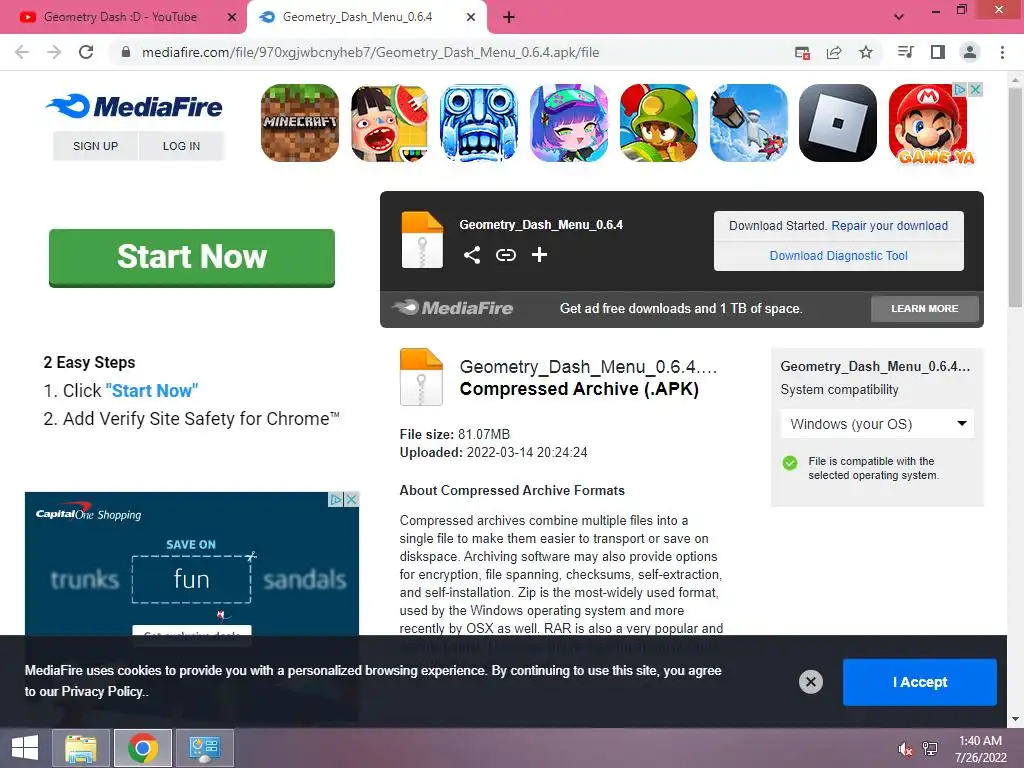The width and height of the screenshot is (1024, 768).
Task: Close the top banner ad
Action: [976, 89]
